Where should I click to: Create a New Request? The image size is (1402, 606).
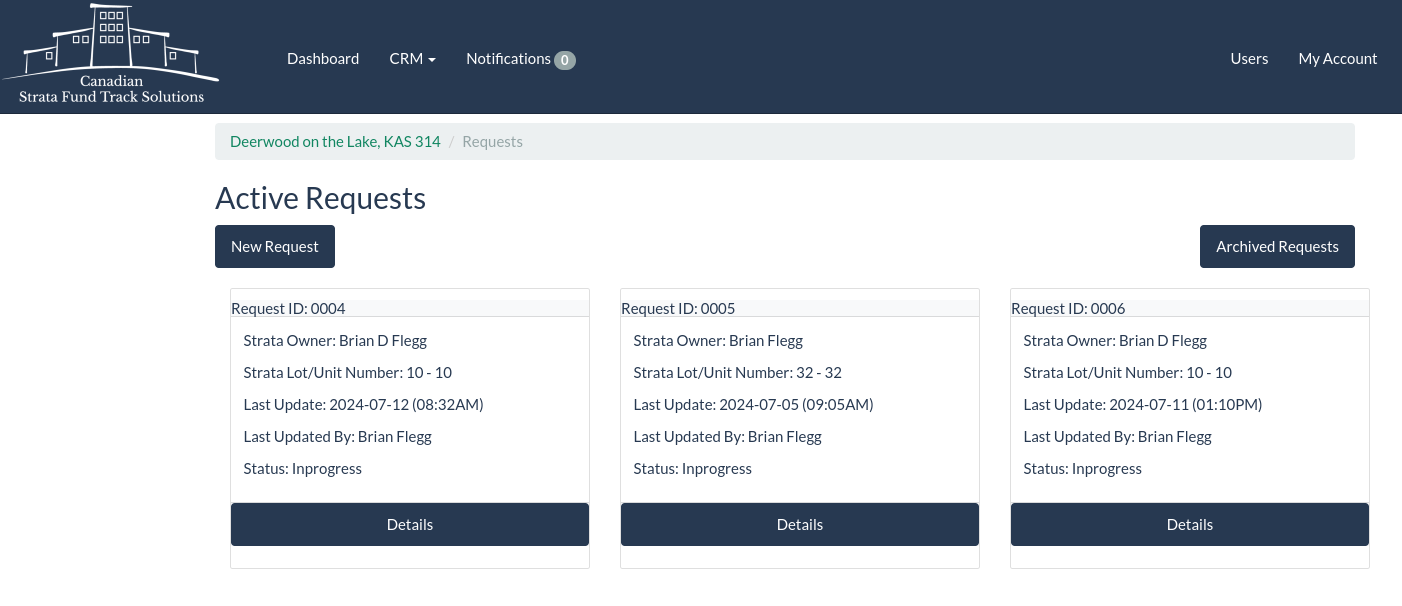[275, 247]
